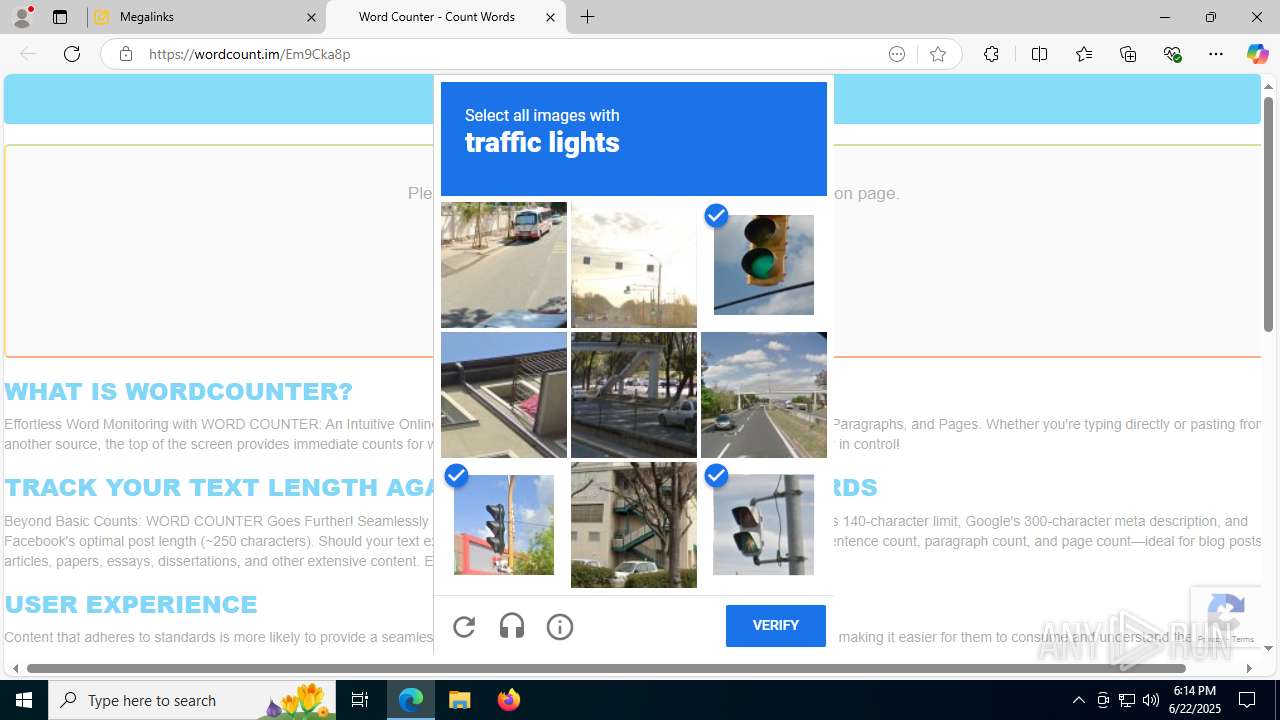This screenshot has width=1280, height=720.
Task: Select the highway overpass road tile
Action: tap(764, 395)
